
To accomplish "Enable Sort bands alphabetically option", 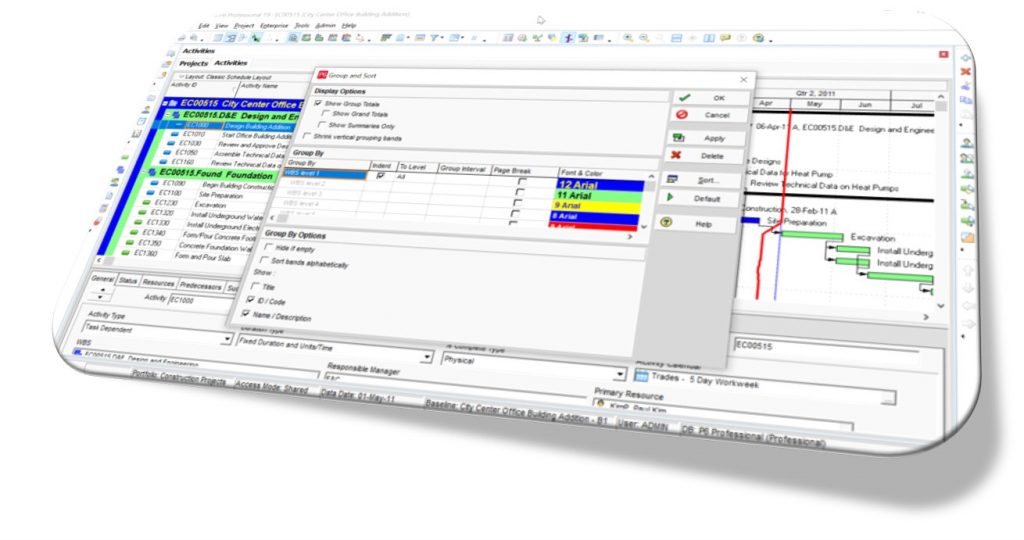I will [264, 260].
